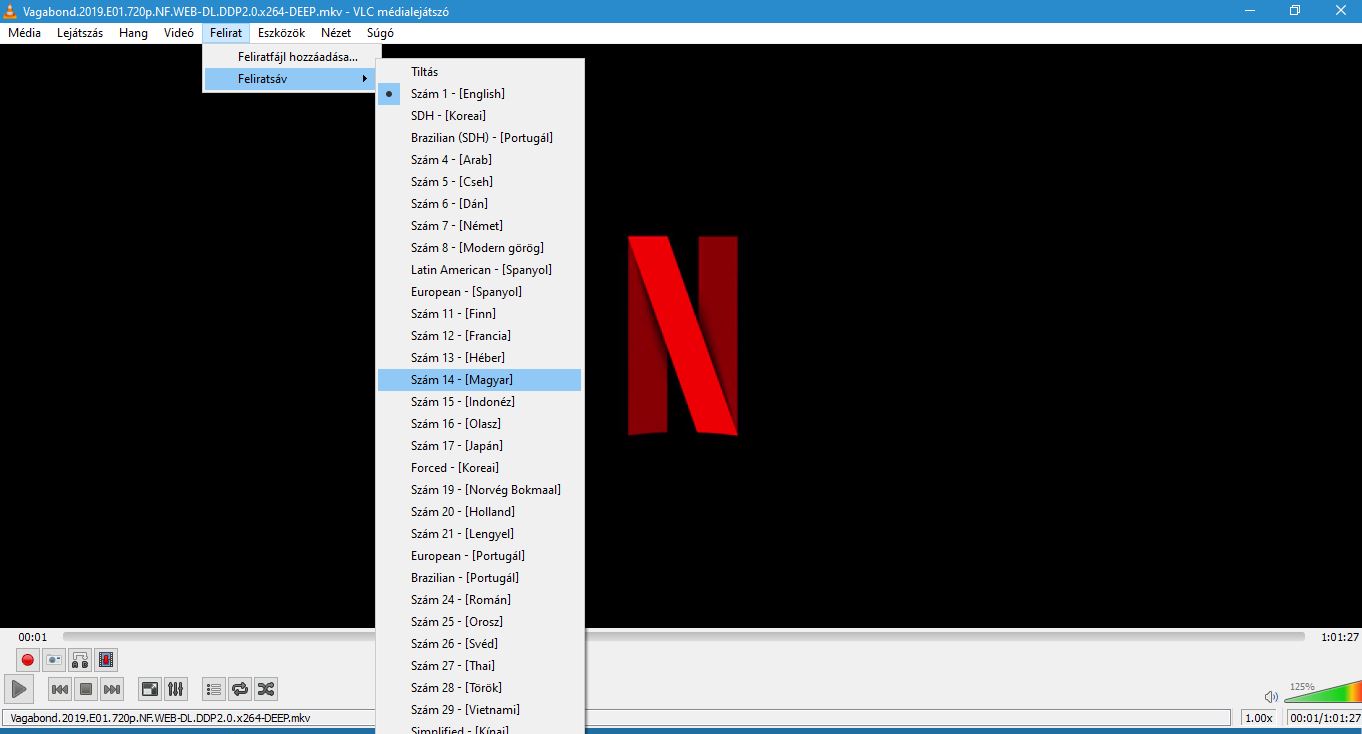This screenshot has width=1362, height=734.
Task: Open the Súgó menu
Action: (x=380, y=33)
